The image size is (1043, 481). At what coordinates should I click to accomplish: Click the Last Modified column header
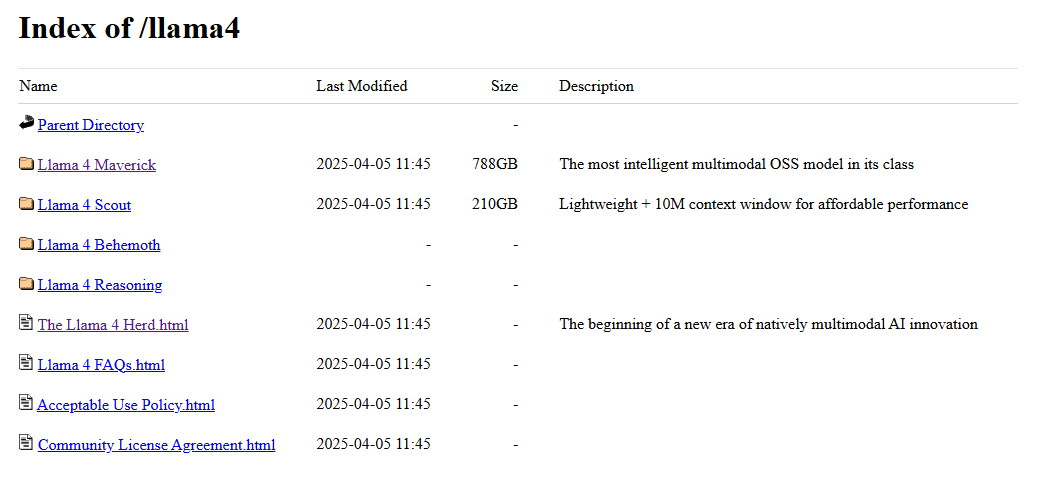click(x=362, y=86)
